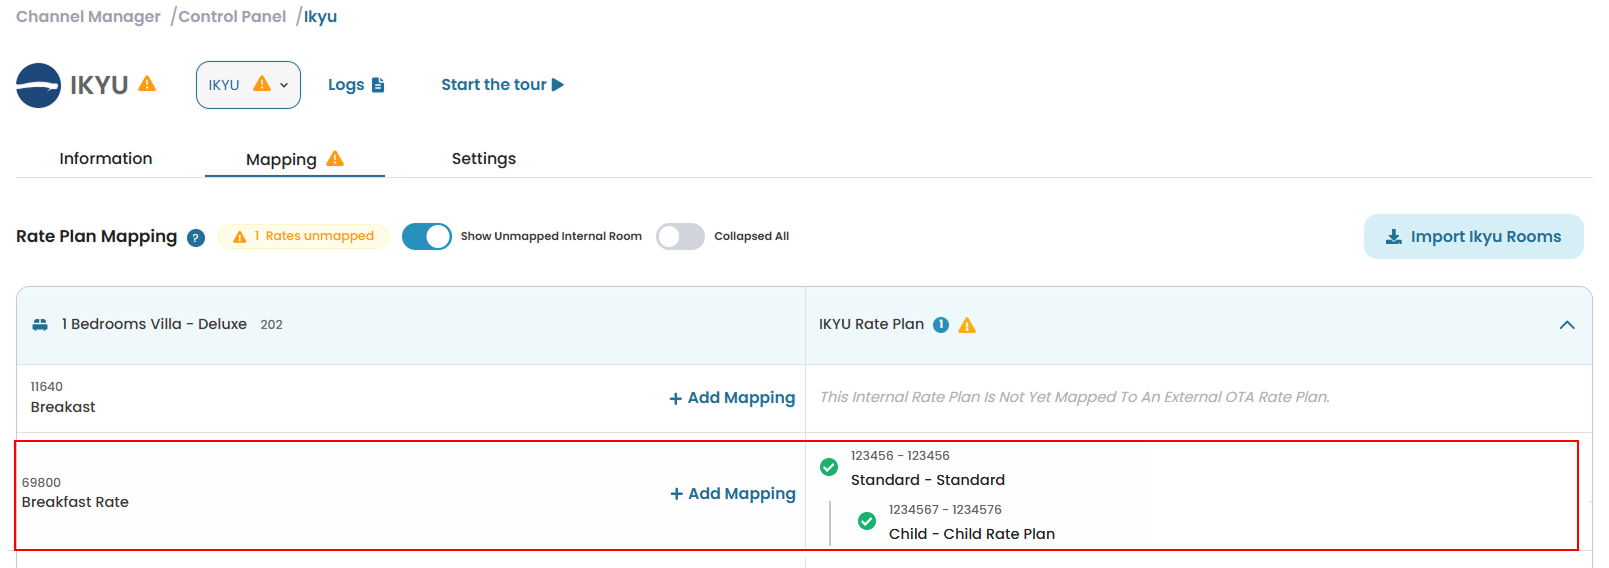Select the Mapping tab
Screen dimensions: 1609x568
click(x=294, y=159)
